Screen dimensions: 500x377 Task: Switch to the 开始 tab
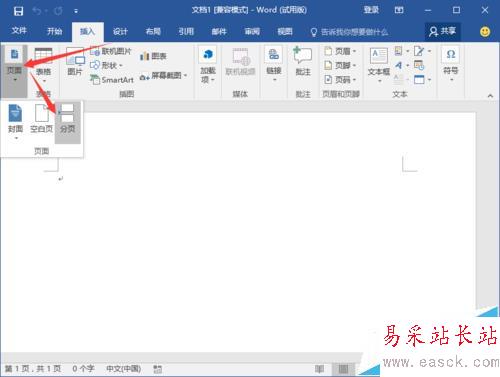click(x=54, y=31)
